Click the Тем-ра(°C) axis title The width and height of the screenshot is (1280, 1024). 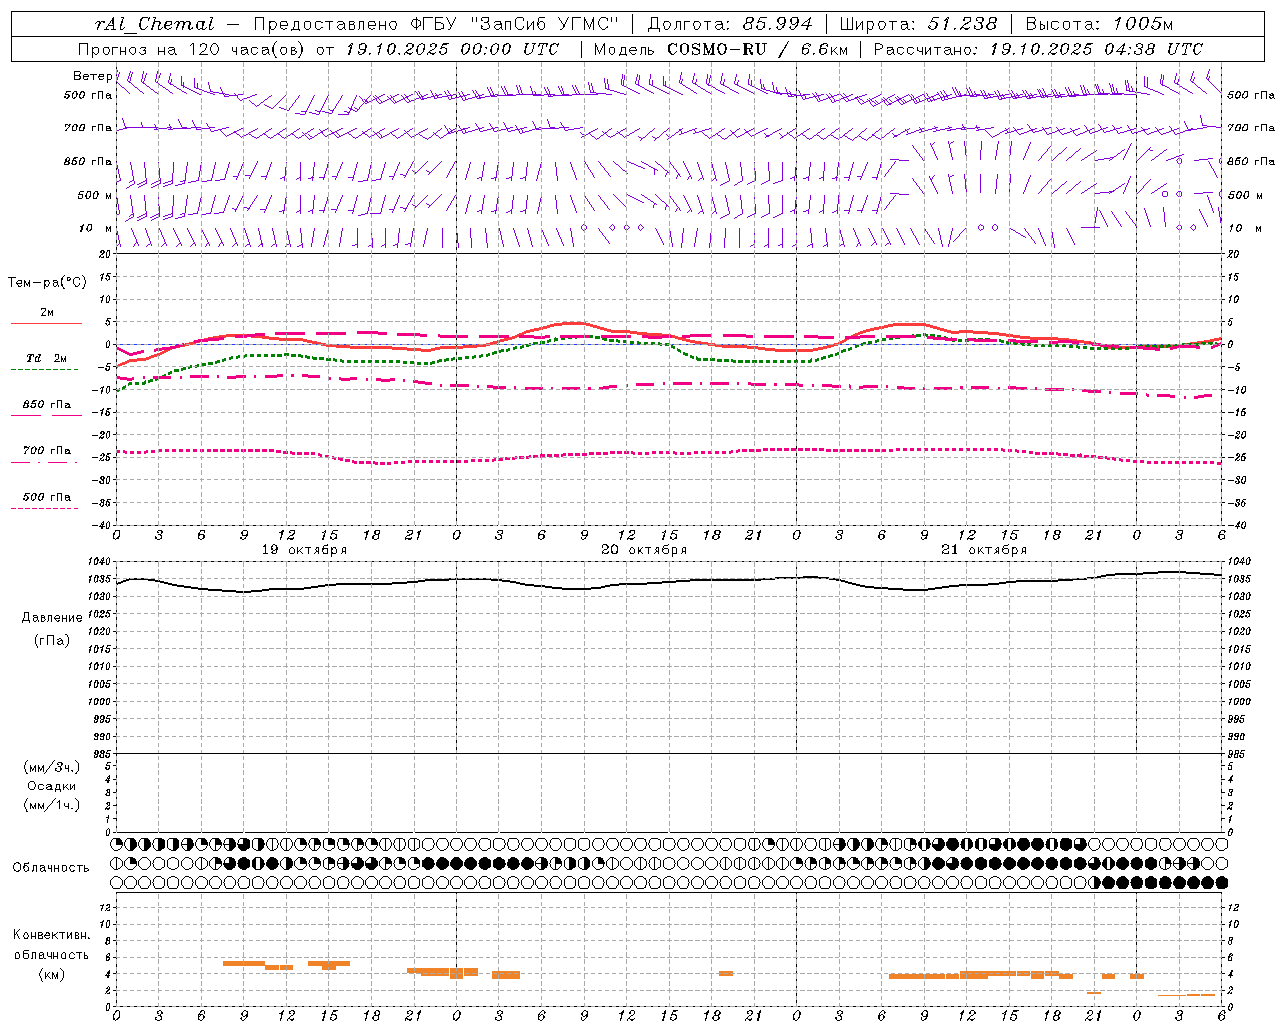47,283
